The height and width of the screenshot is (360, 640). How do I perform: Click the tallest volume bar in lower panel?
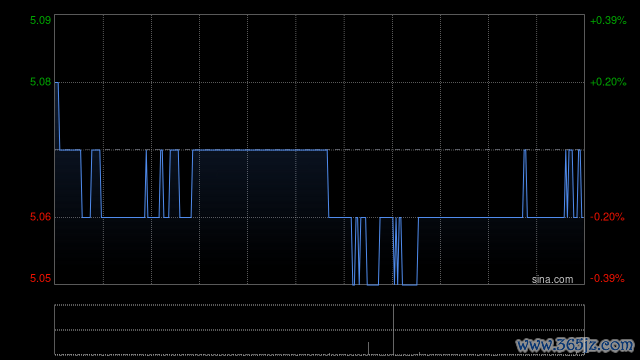click(x=369, y=348)
